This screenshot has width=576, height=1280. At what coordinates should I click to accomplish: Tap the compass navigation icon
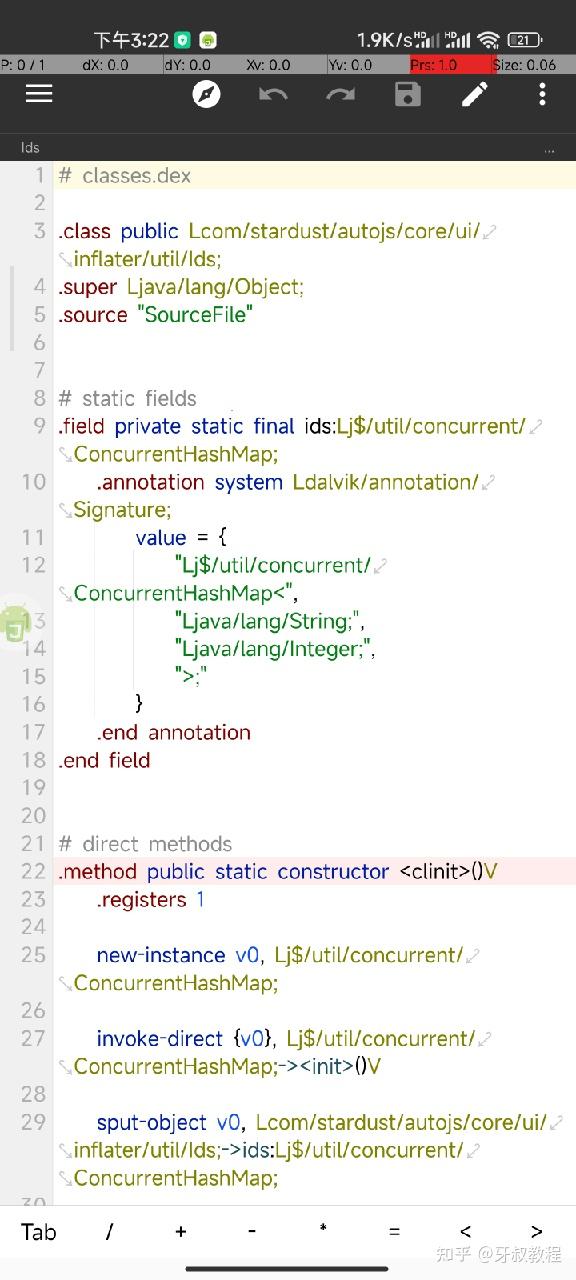pyautogui.click(x=206, y=95)
